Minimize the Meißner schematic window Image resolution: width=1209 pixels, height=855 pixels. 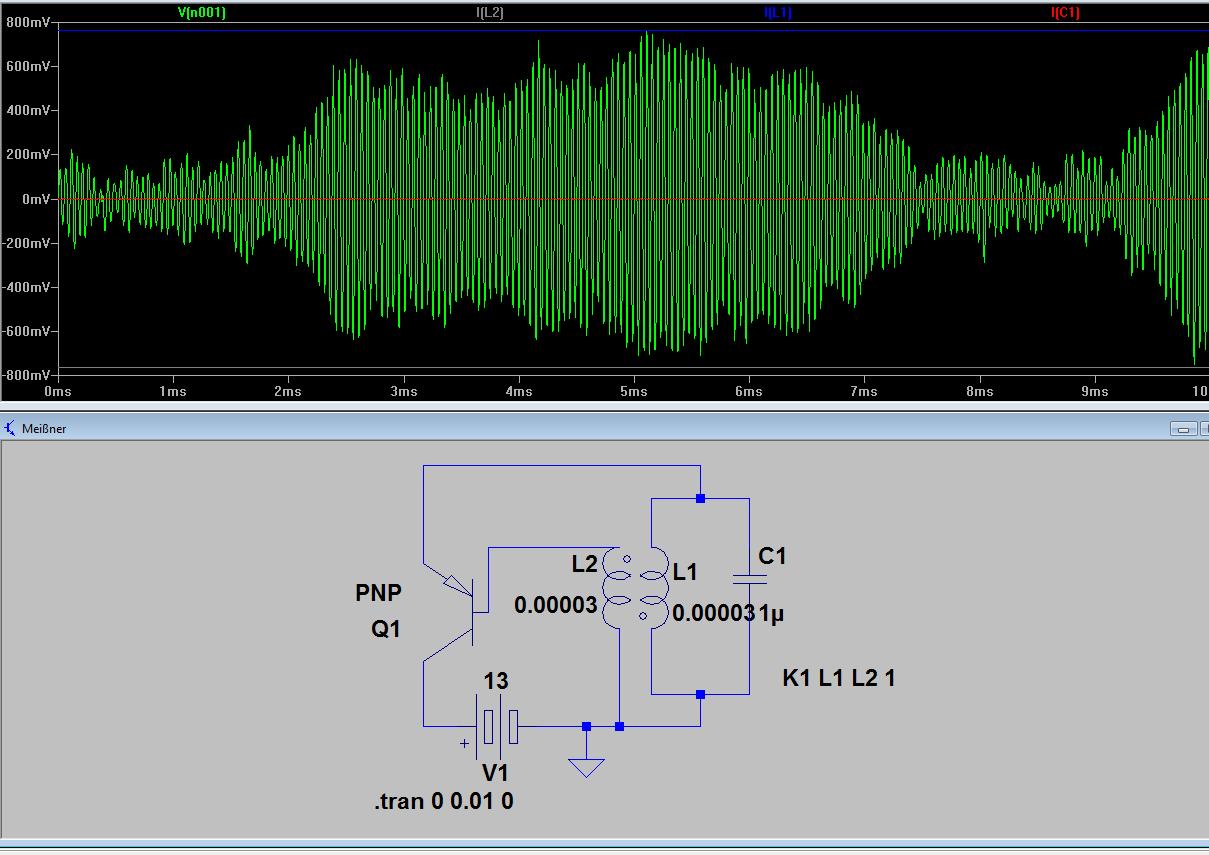pyautogui.click(x=1184, y=429)
